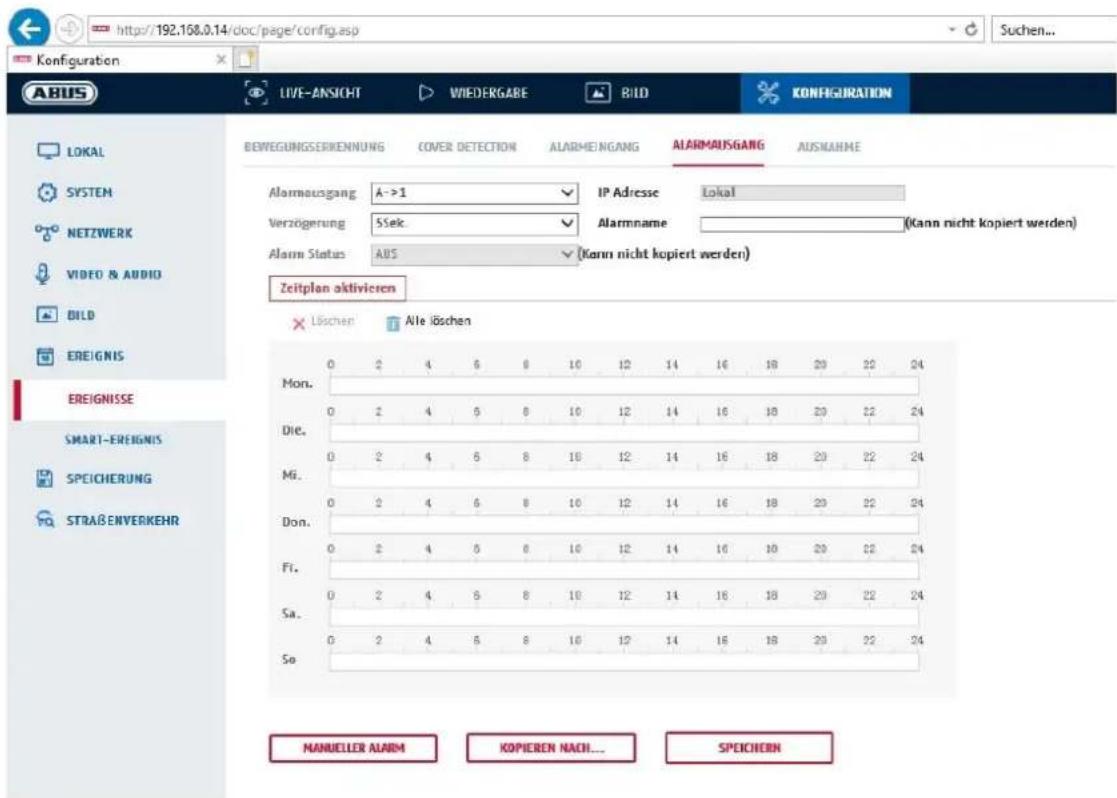Click the Bild picture icon in top bar
Screen dimensions: 1117x798
[x=598, y=93]
